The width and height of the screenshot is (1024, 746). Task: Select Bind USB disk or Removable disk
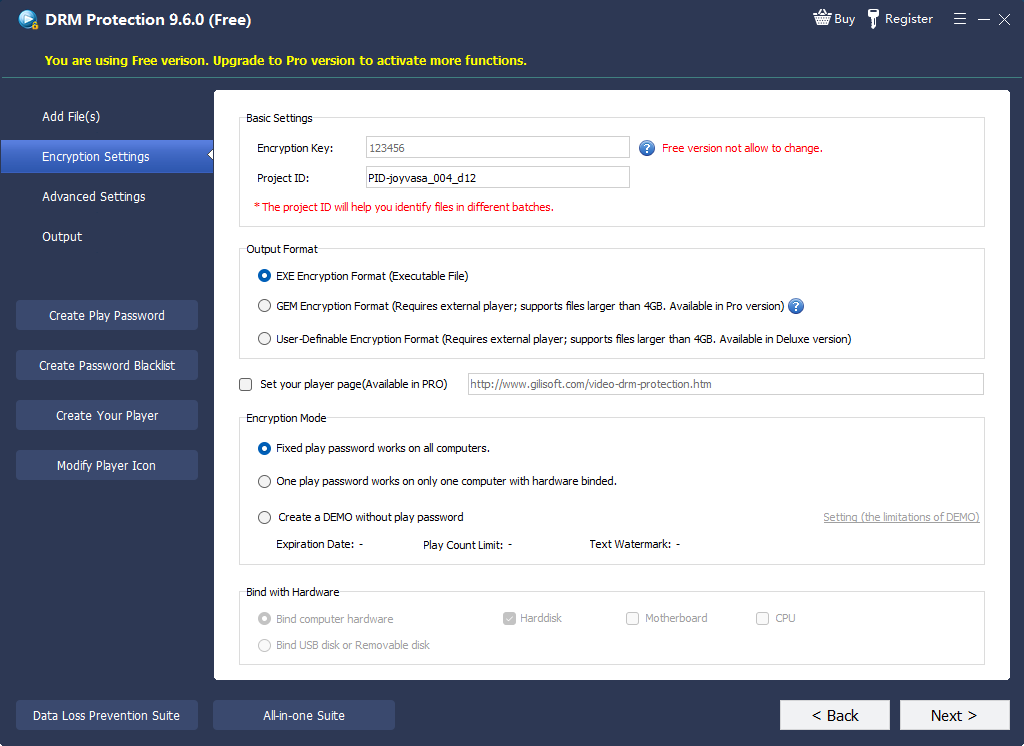pyautogui.click(x=264, y=645)
